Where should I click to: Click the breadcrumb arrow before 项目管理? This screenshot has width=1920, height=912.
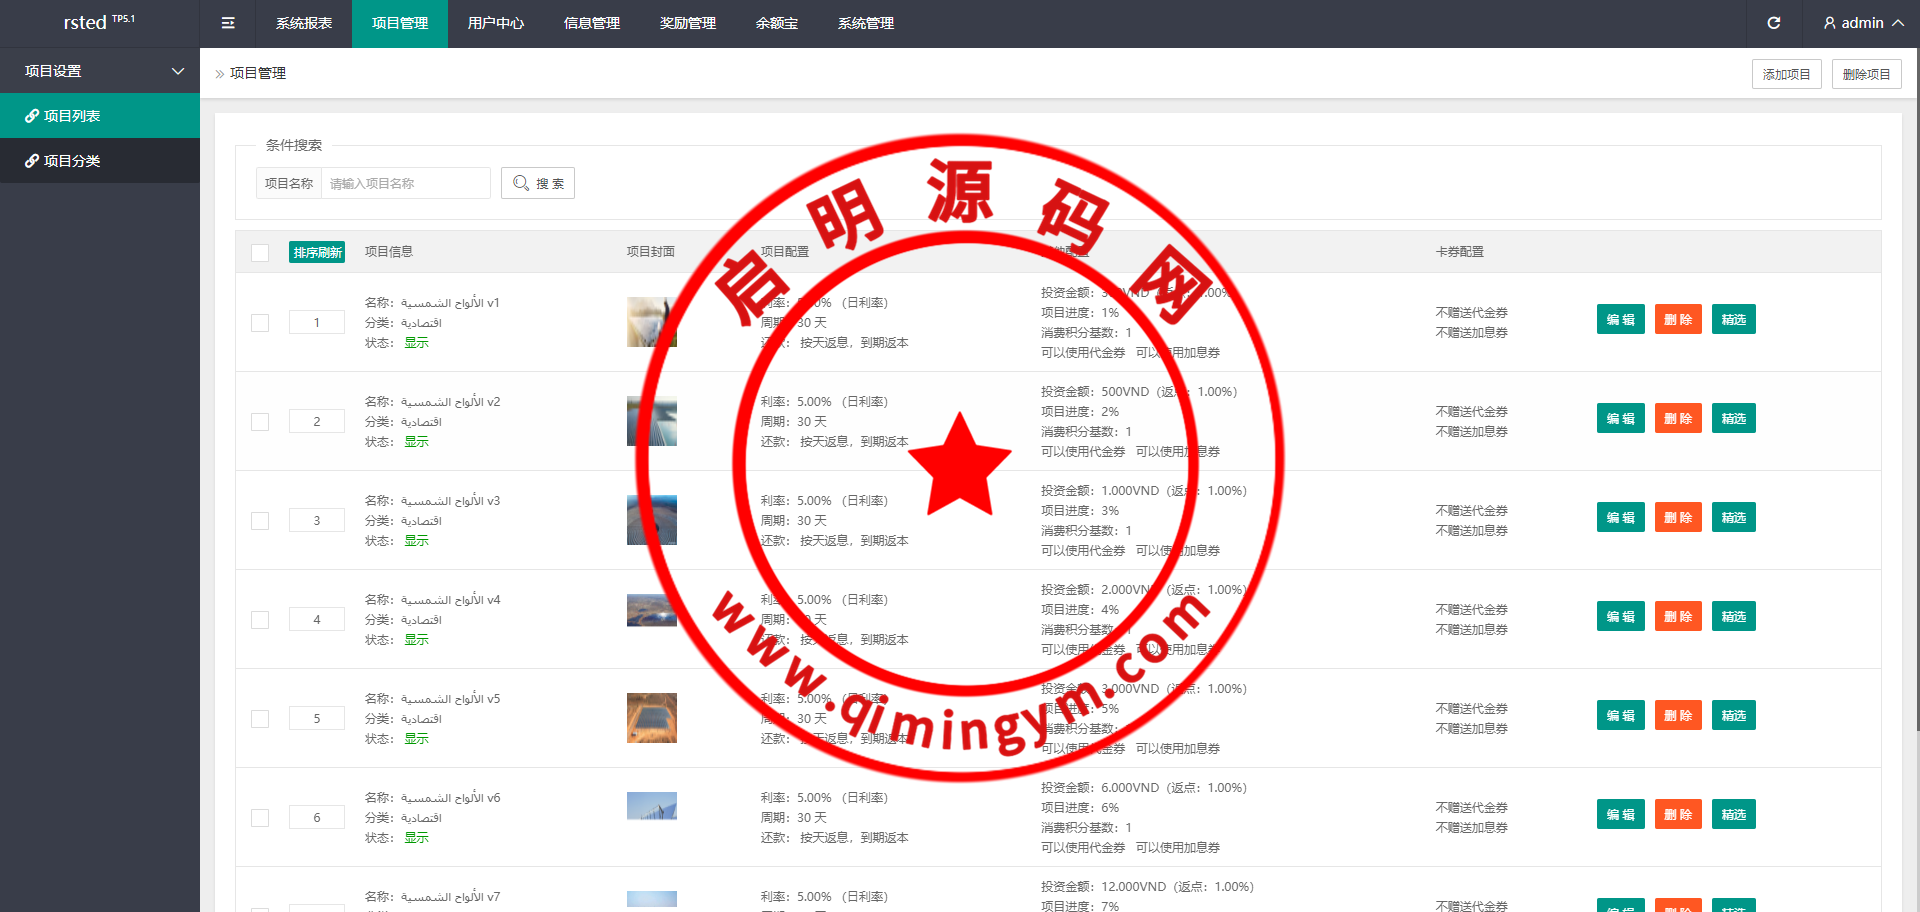tap(220, 74)
